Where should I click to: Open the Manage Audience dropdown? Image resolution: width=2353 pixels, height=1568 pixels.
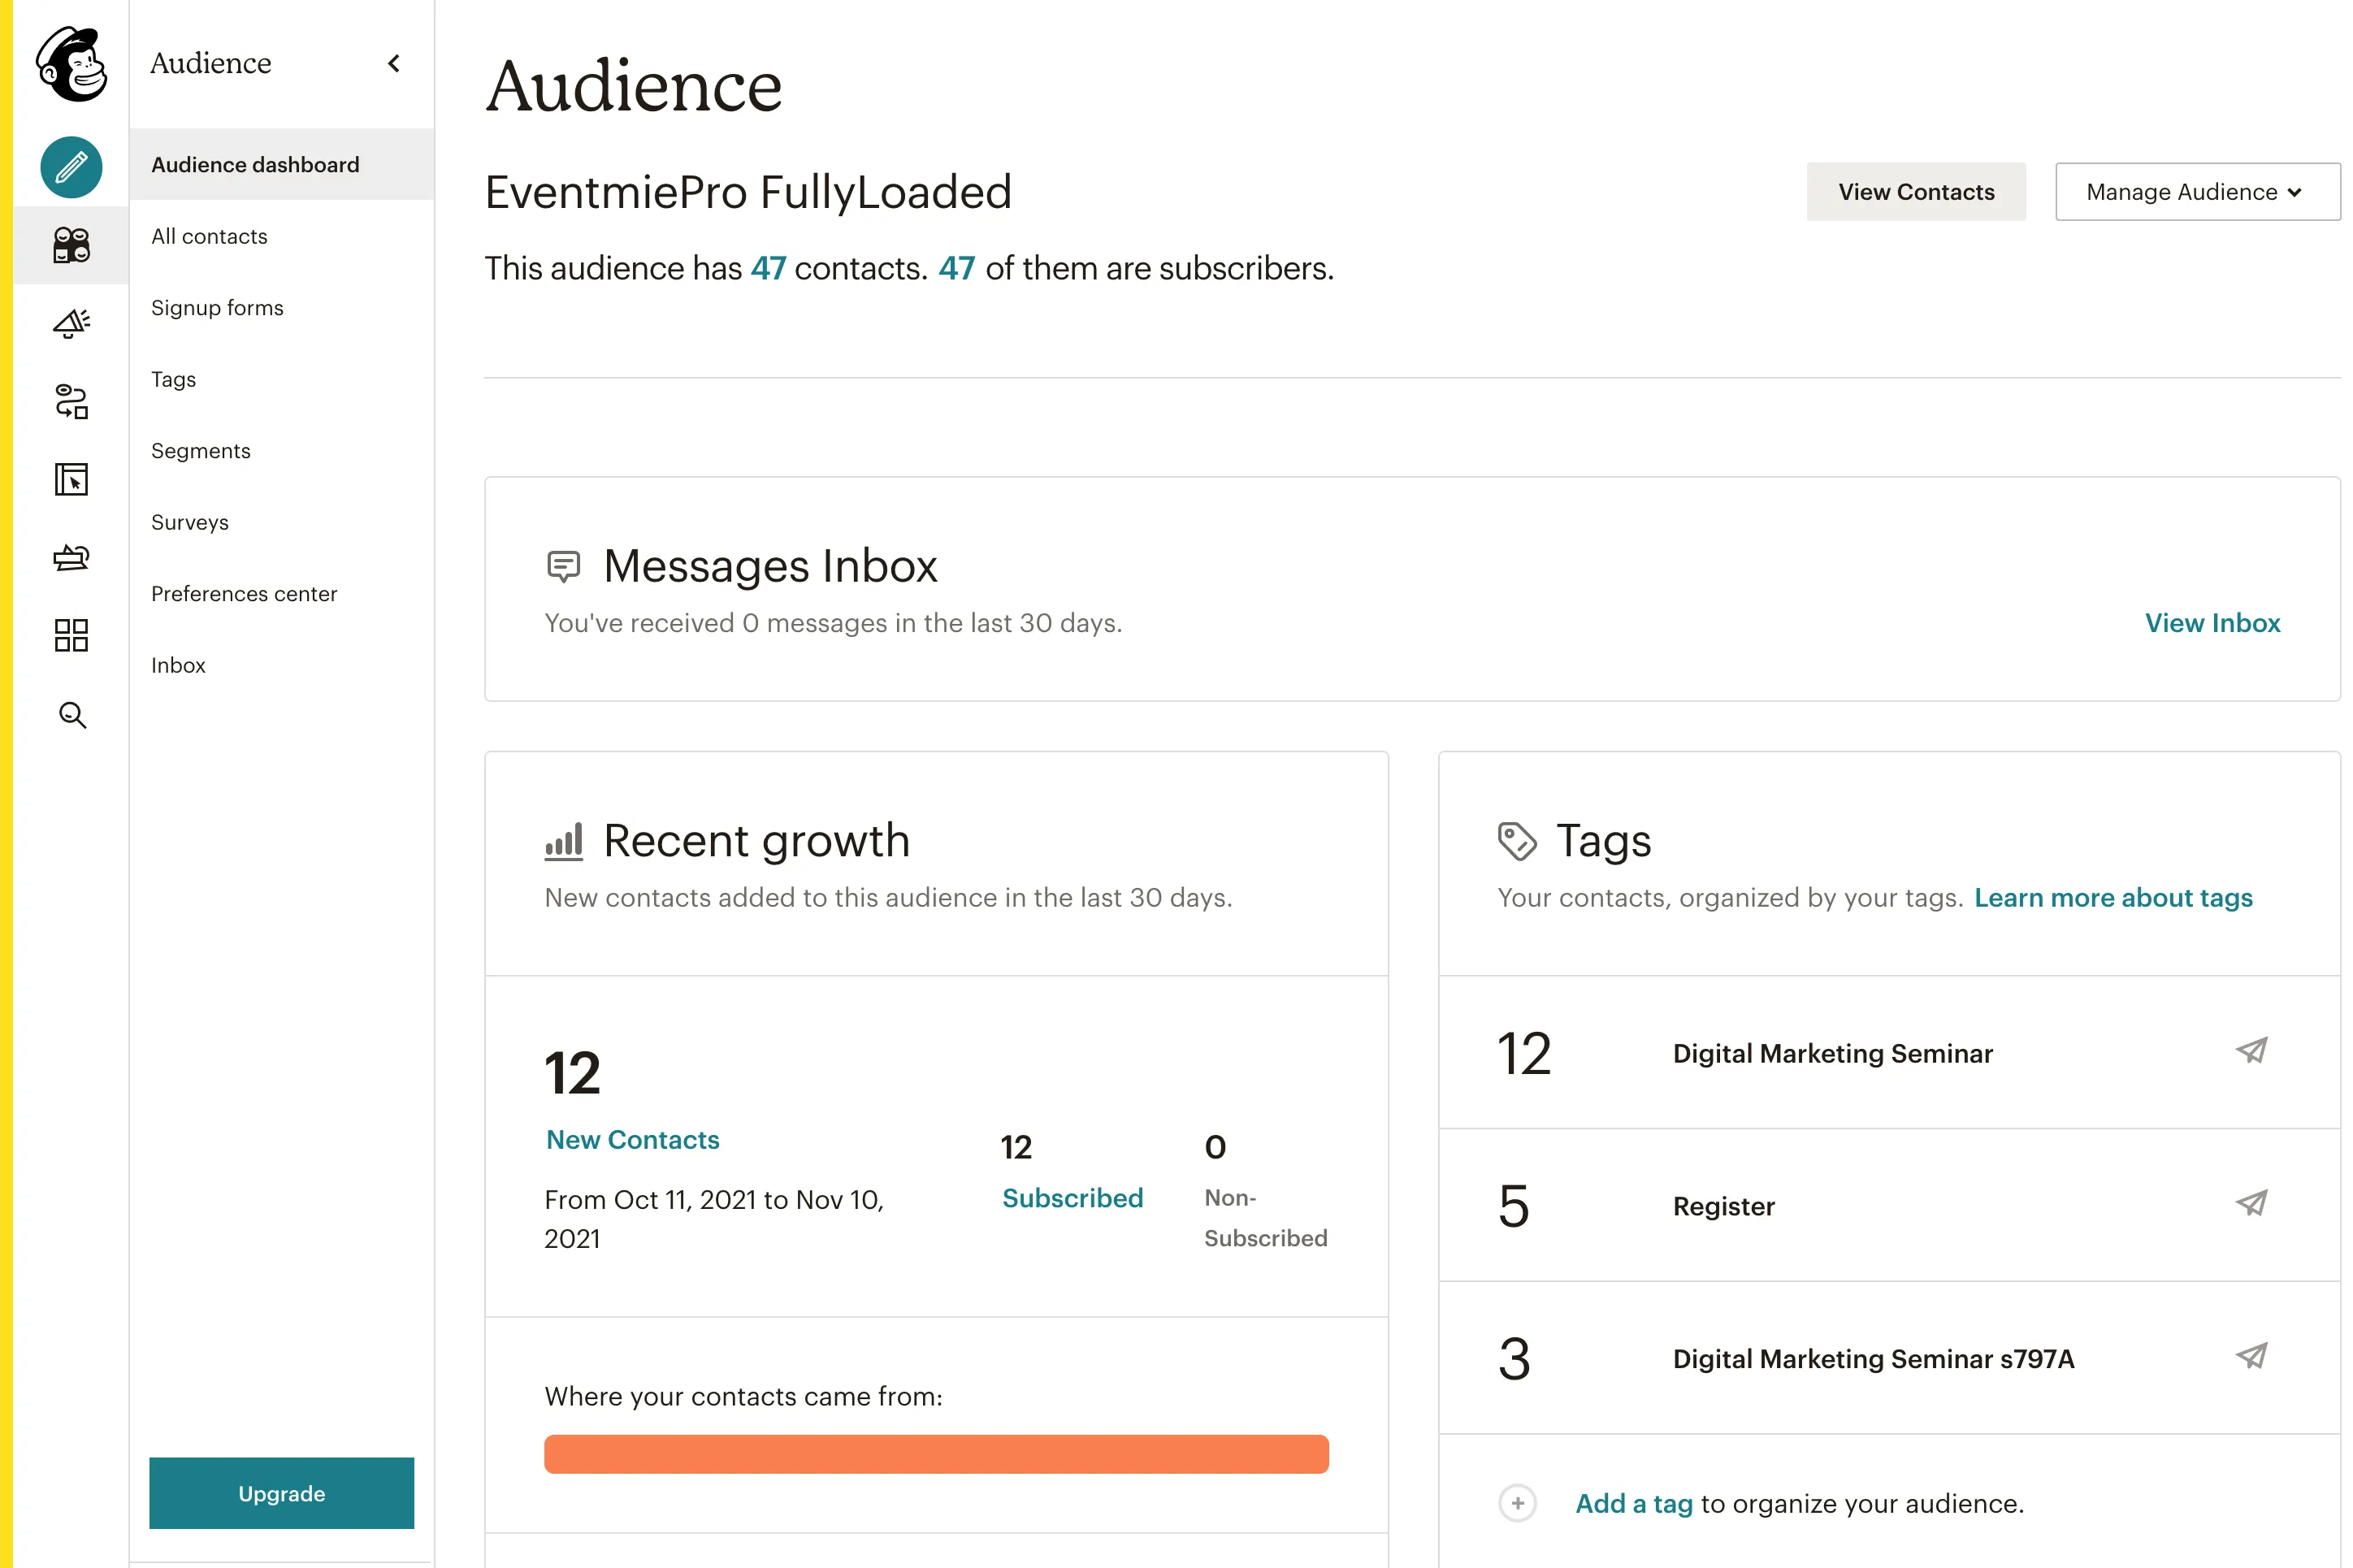(2196, 191)
